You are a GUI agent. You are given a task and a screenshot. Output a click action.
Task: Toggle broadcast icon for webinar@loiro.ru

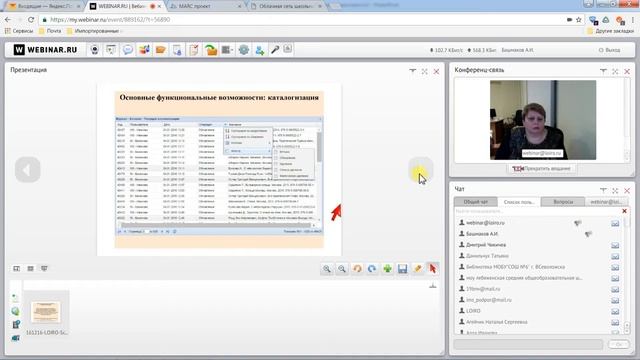(x=578, y=223)
